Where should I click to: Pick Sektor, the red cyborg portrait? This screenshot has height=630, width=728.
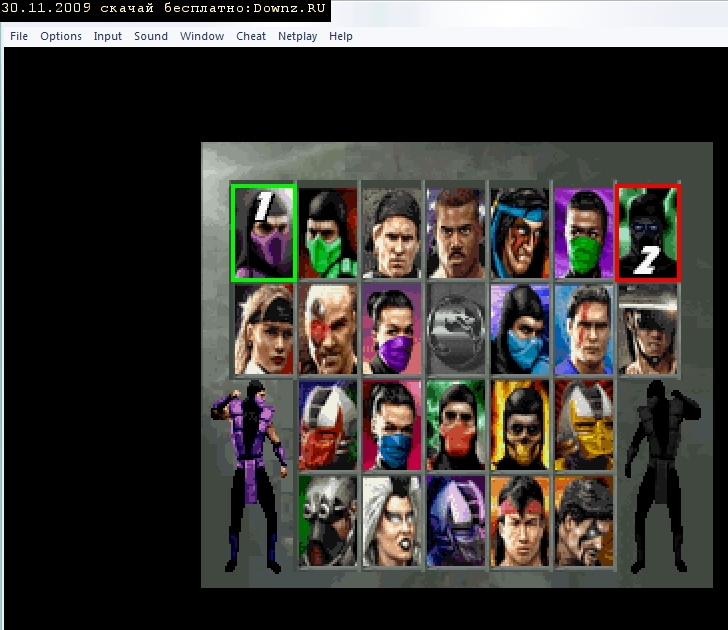pos(328,425)
